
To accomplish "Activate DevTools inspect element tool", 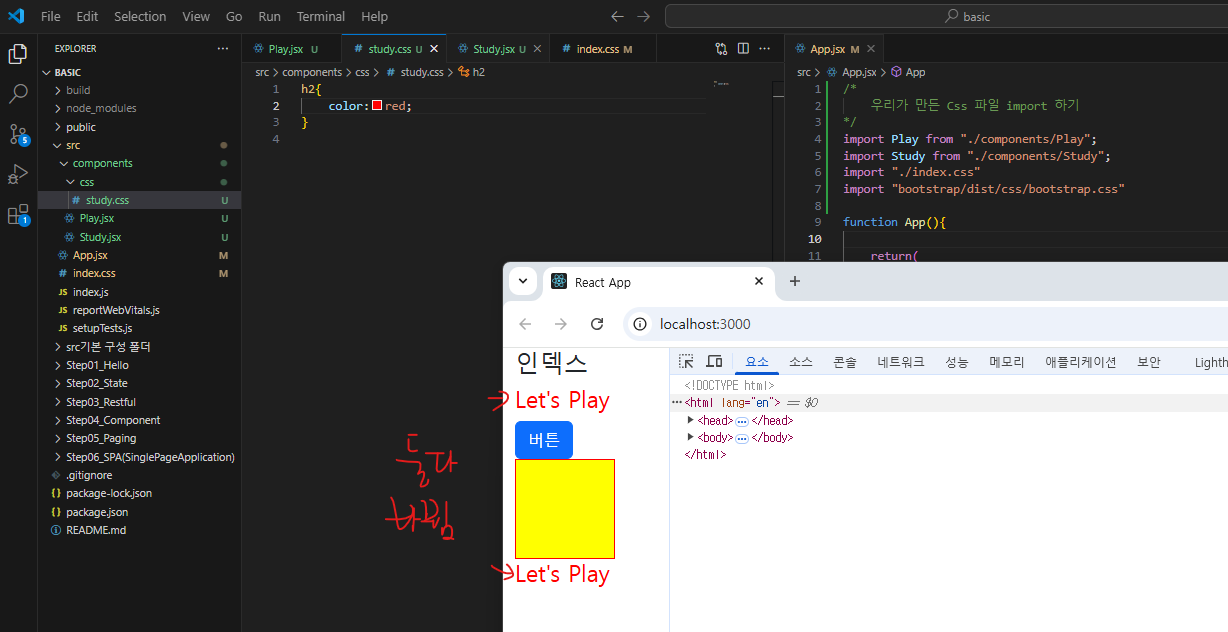I will tap(686, 362).
